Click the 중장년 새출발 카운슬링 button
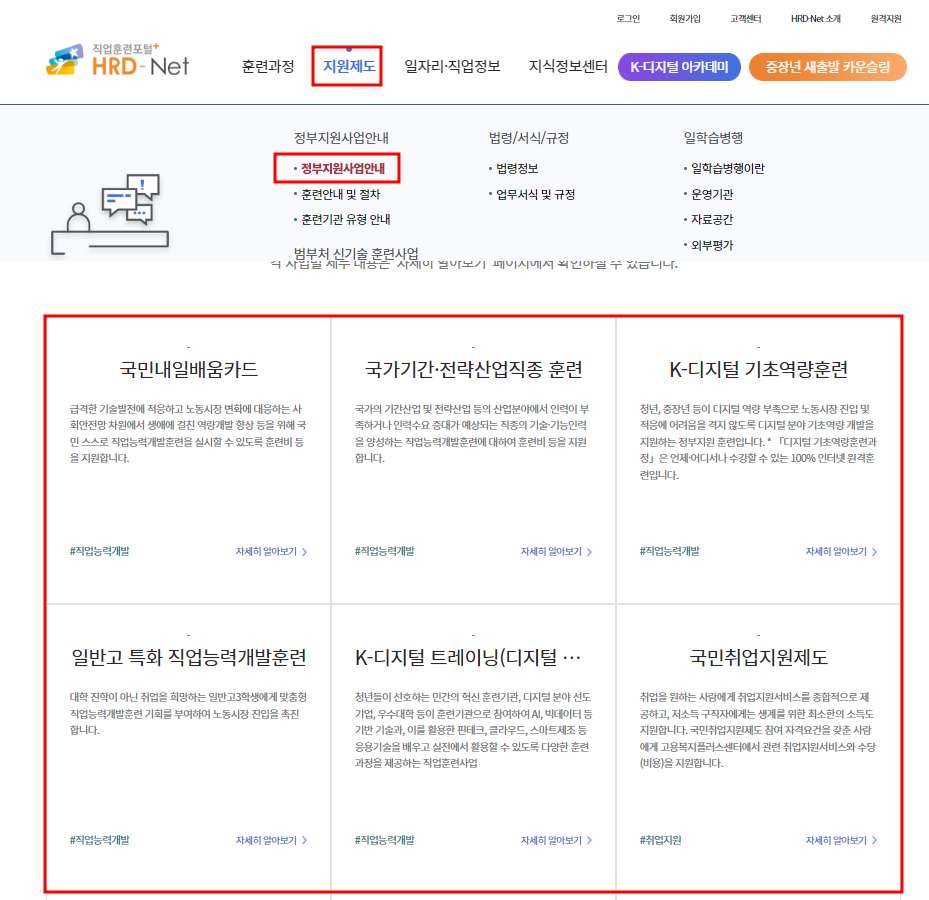 pos(828,67)
